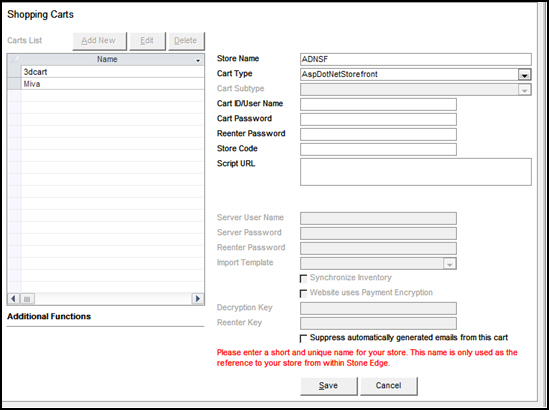Click the Script URL text box
Screen dimensions: 549x410
point(416,172)
